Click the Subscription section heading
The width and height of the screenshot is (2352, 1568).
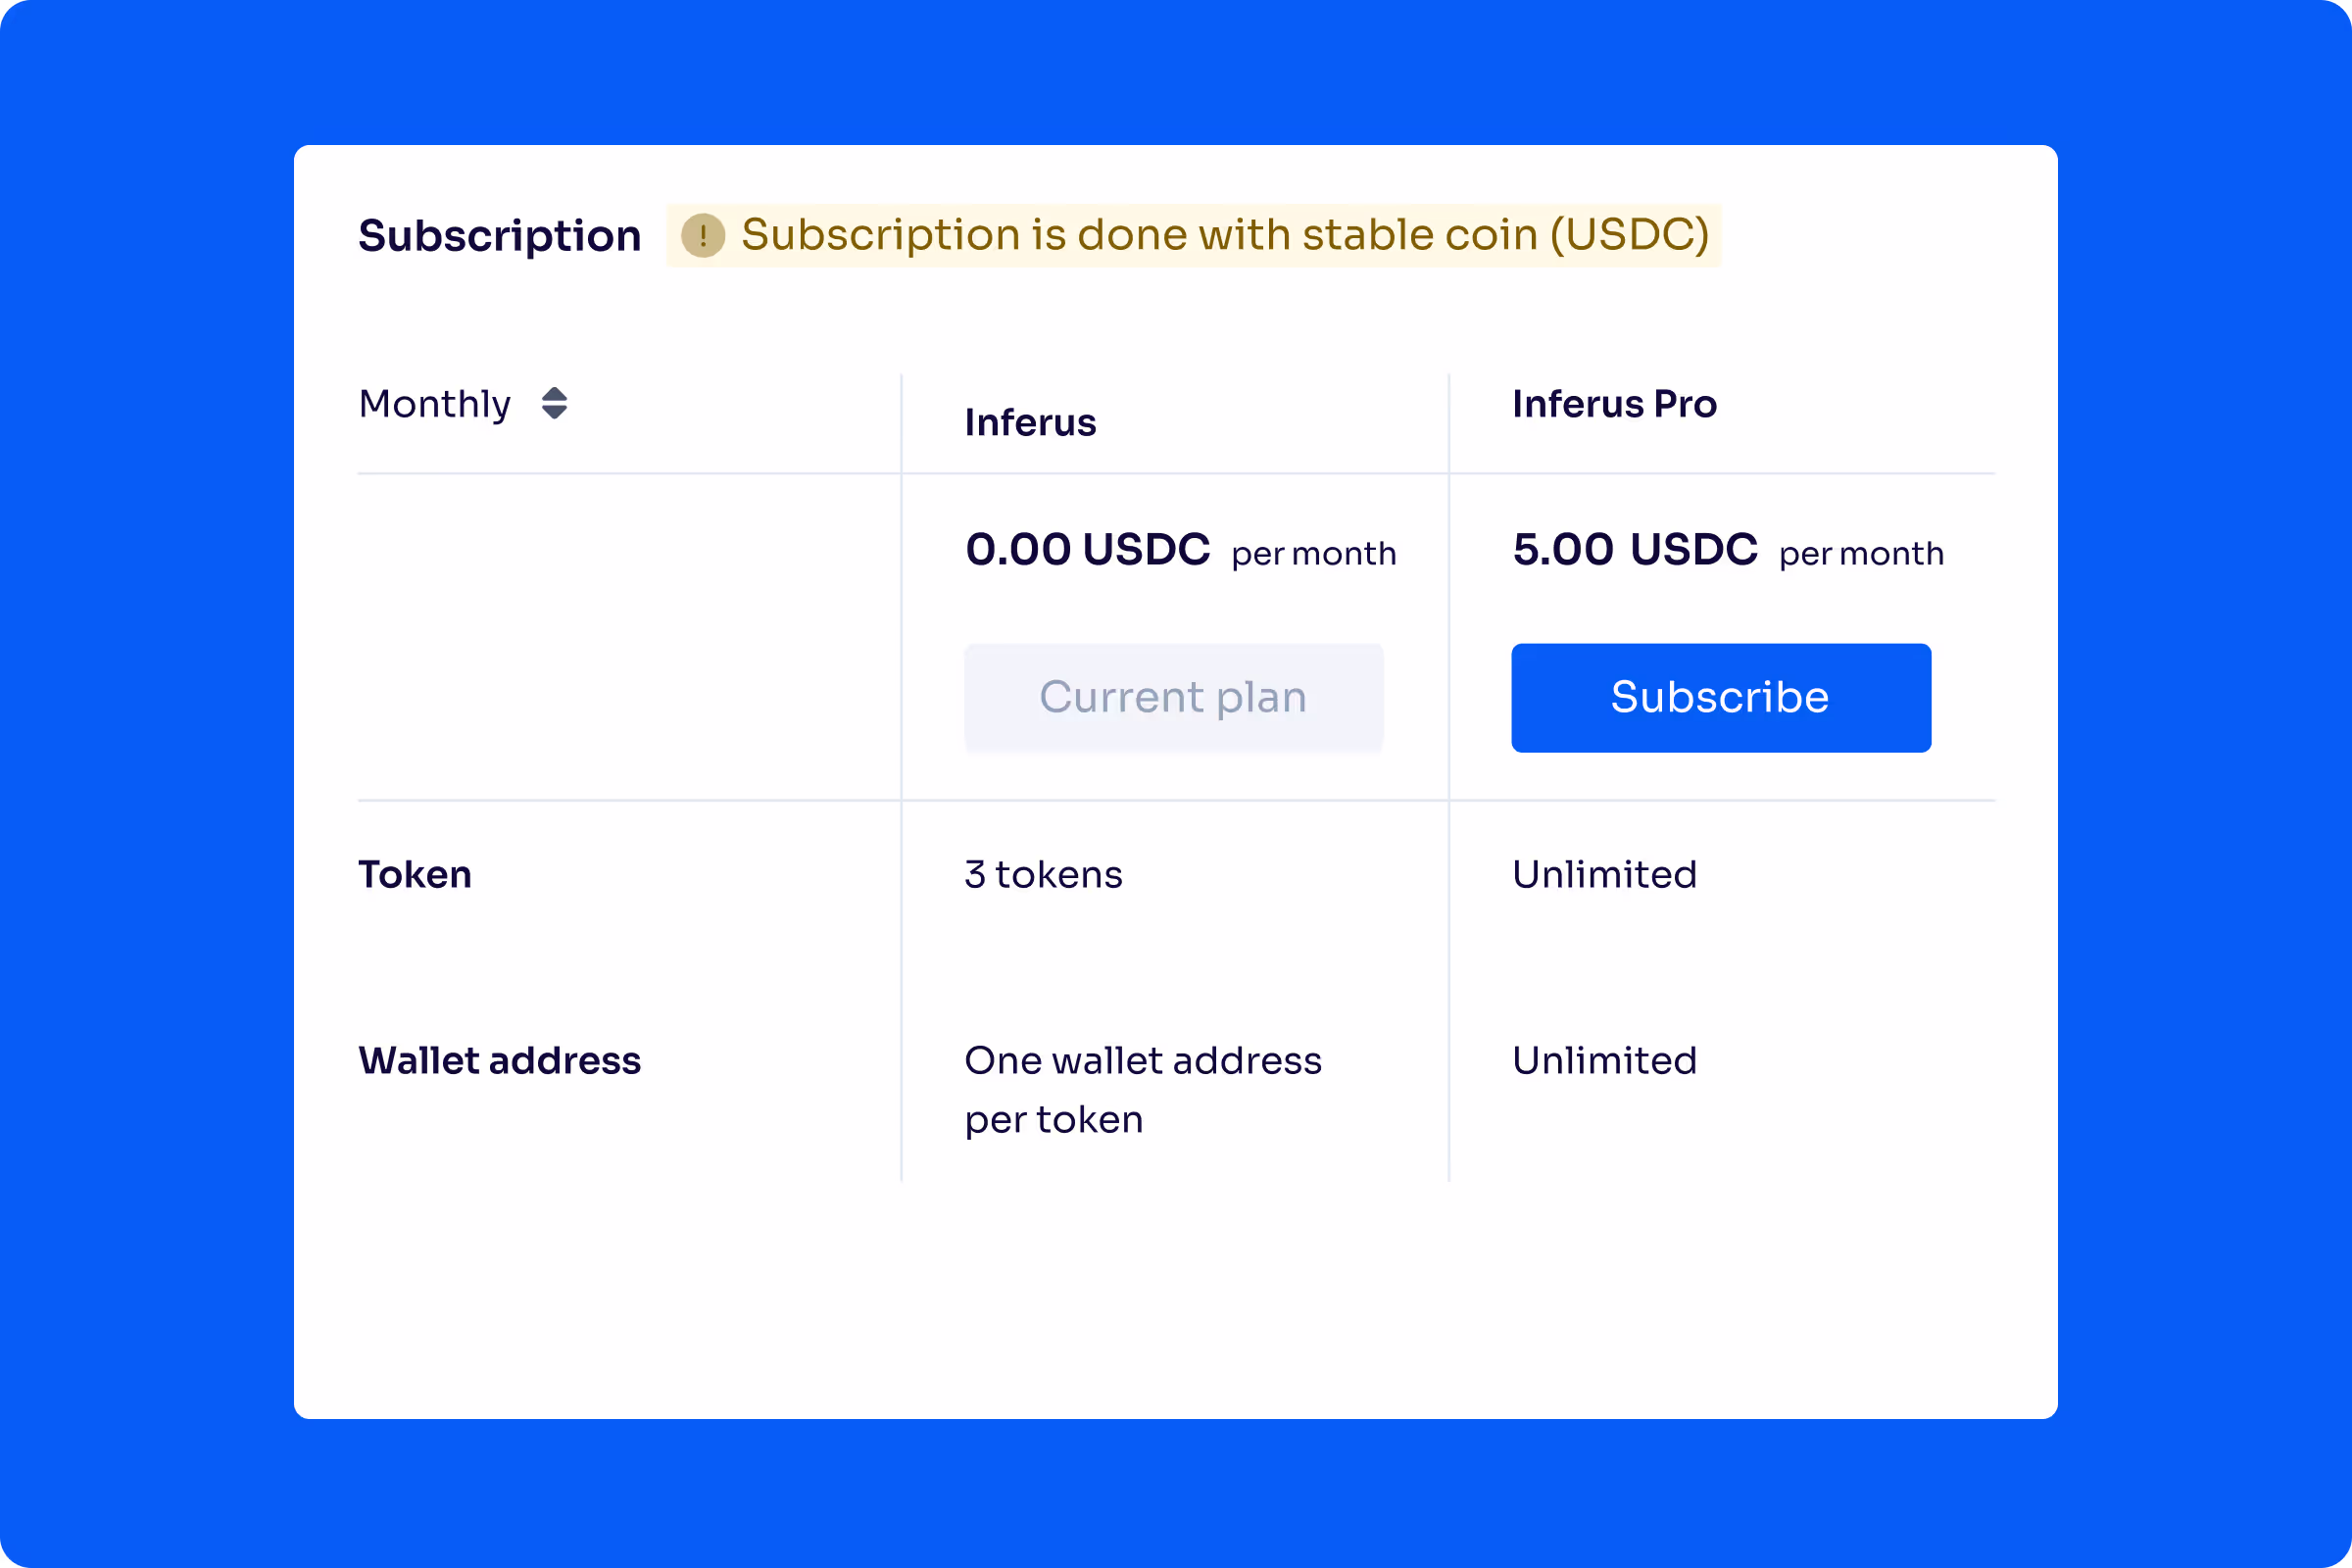(x=499, y=236)
